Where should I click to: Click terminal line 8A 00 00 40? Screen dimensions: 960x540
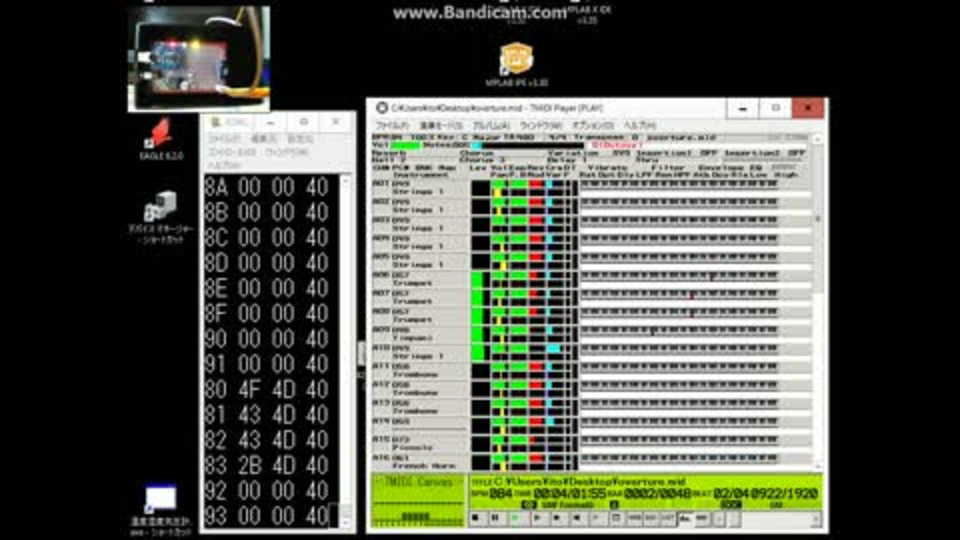click(266, 187)
